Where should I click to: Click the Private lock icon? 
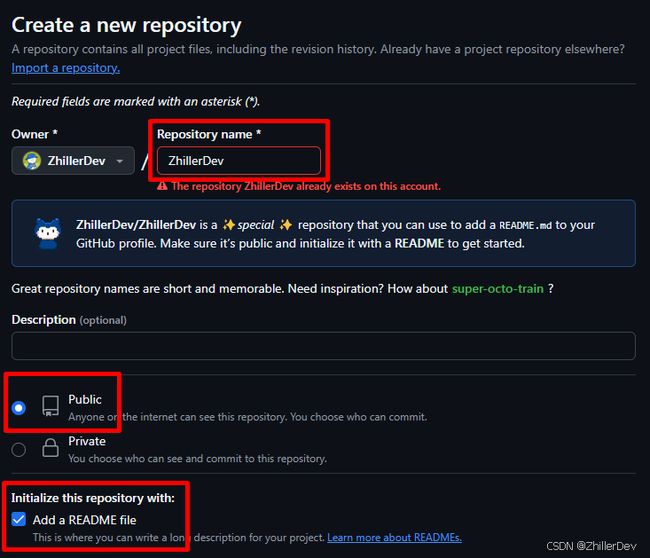point(51,448)
